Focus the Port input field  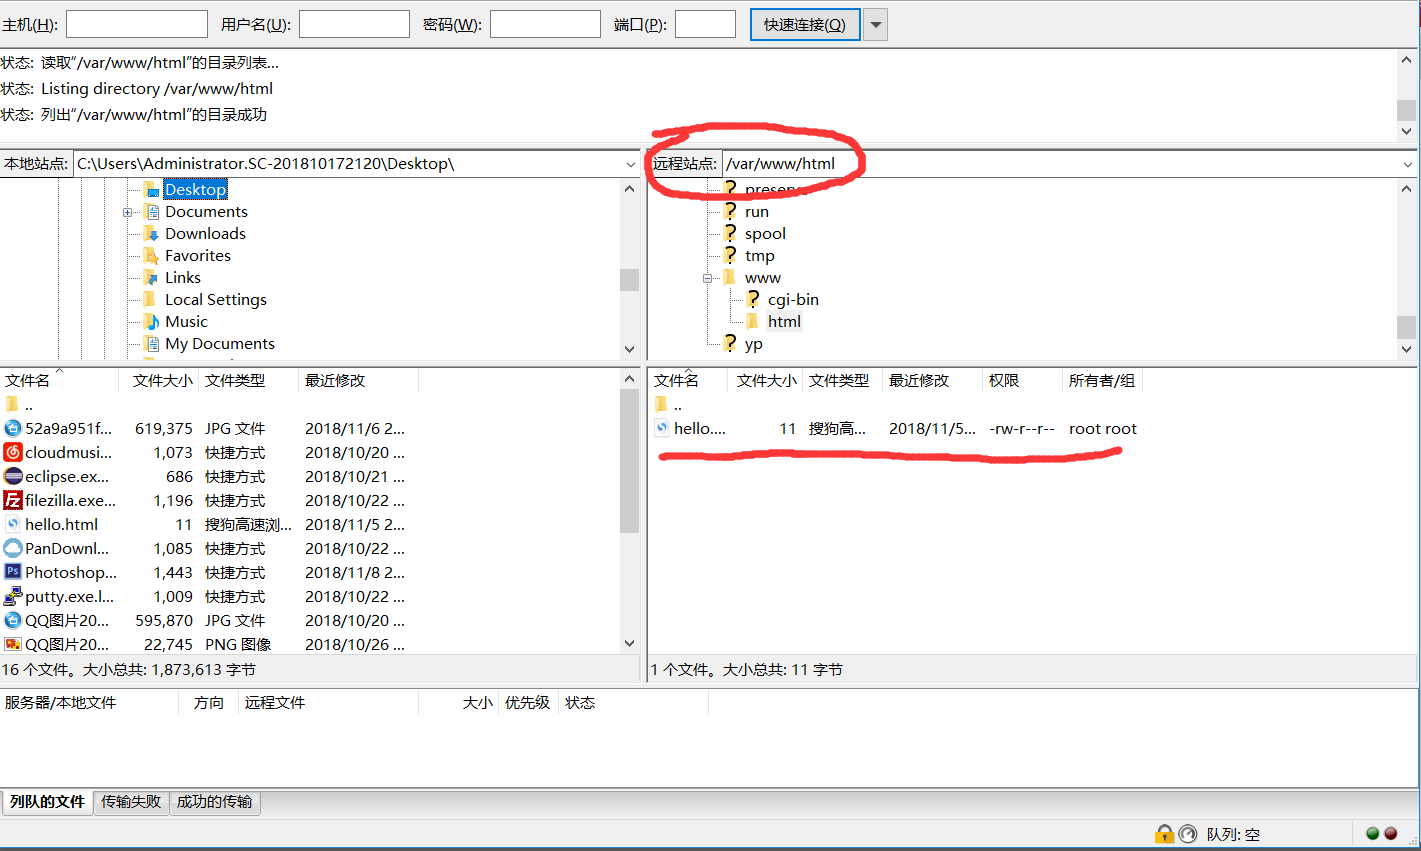click(x=705, y=24)
